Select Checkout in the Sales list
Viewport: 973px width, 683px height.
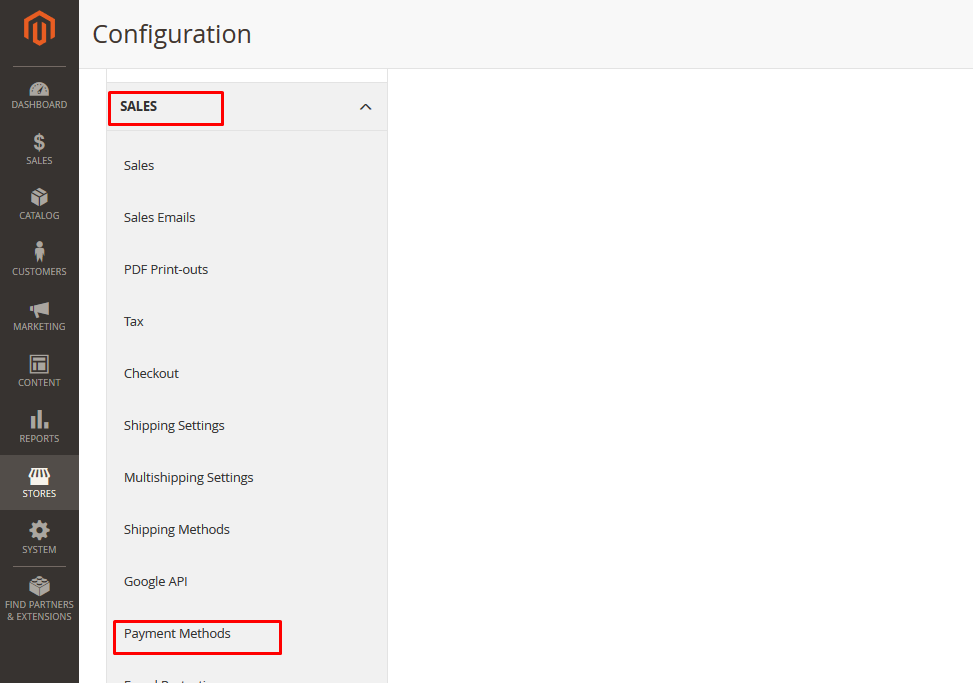[151, 374]
